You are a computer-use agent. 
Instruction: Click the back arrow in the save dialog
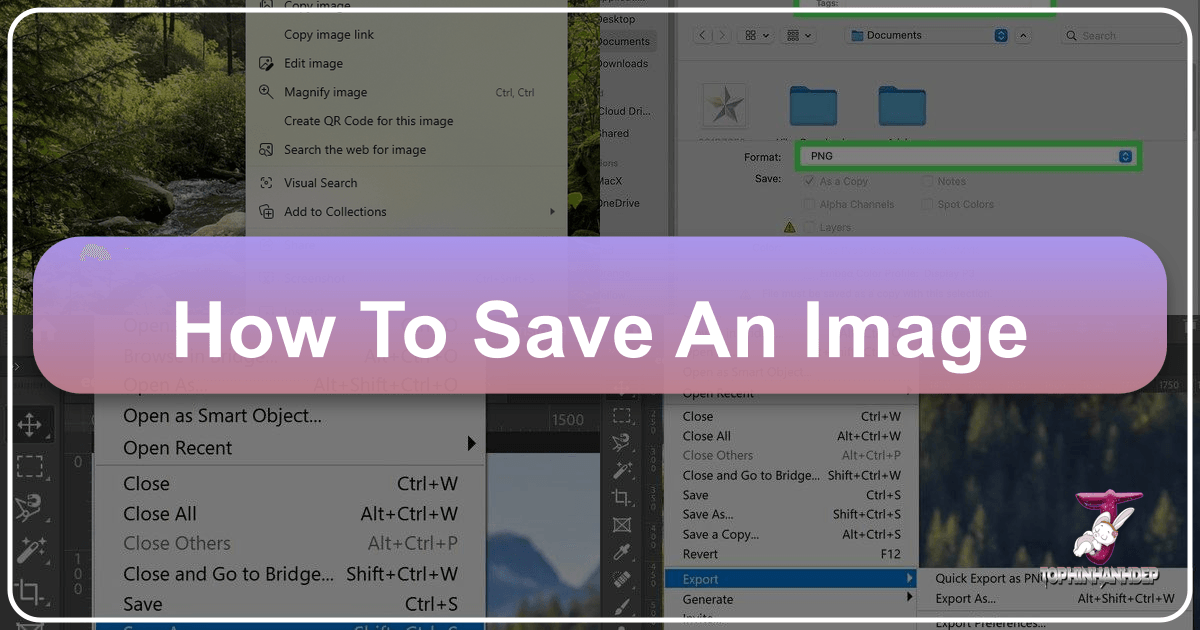[x=703, y=35]
